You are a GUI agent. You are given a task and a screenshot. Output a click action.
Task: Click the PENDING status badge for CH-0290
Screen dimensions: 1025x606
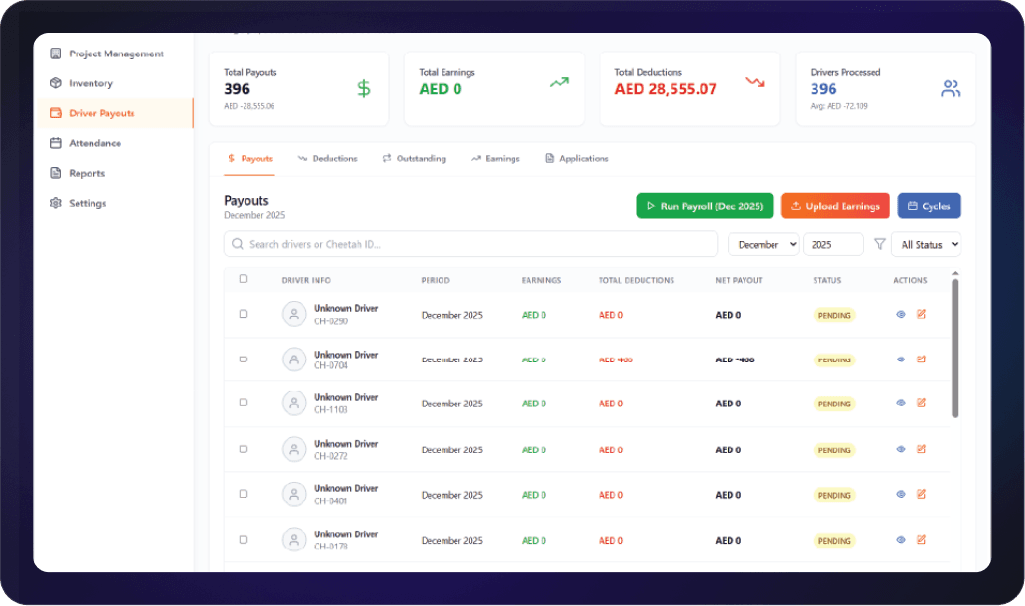[834, 315]
